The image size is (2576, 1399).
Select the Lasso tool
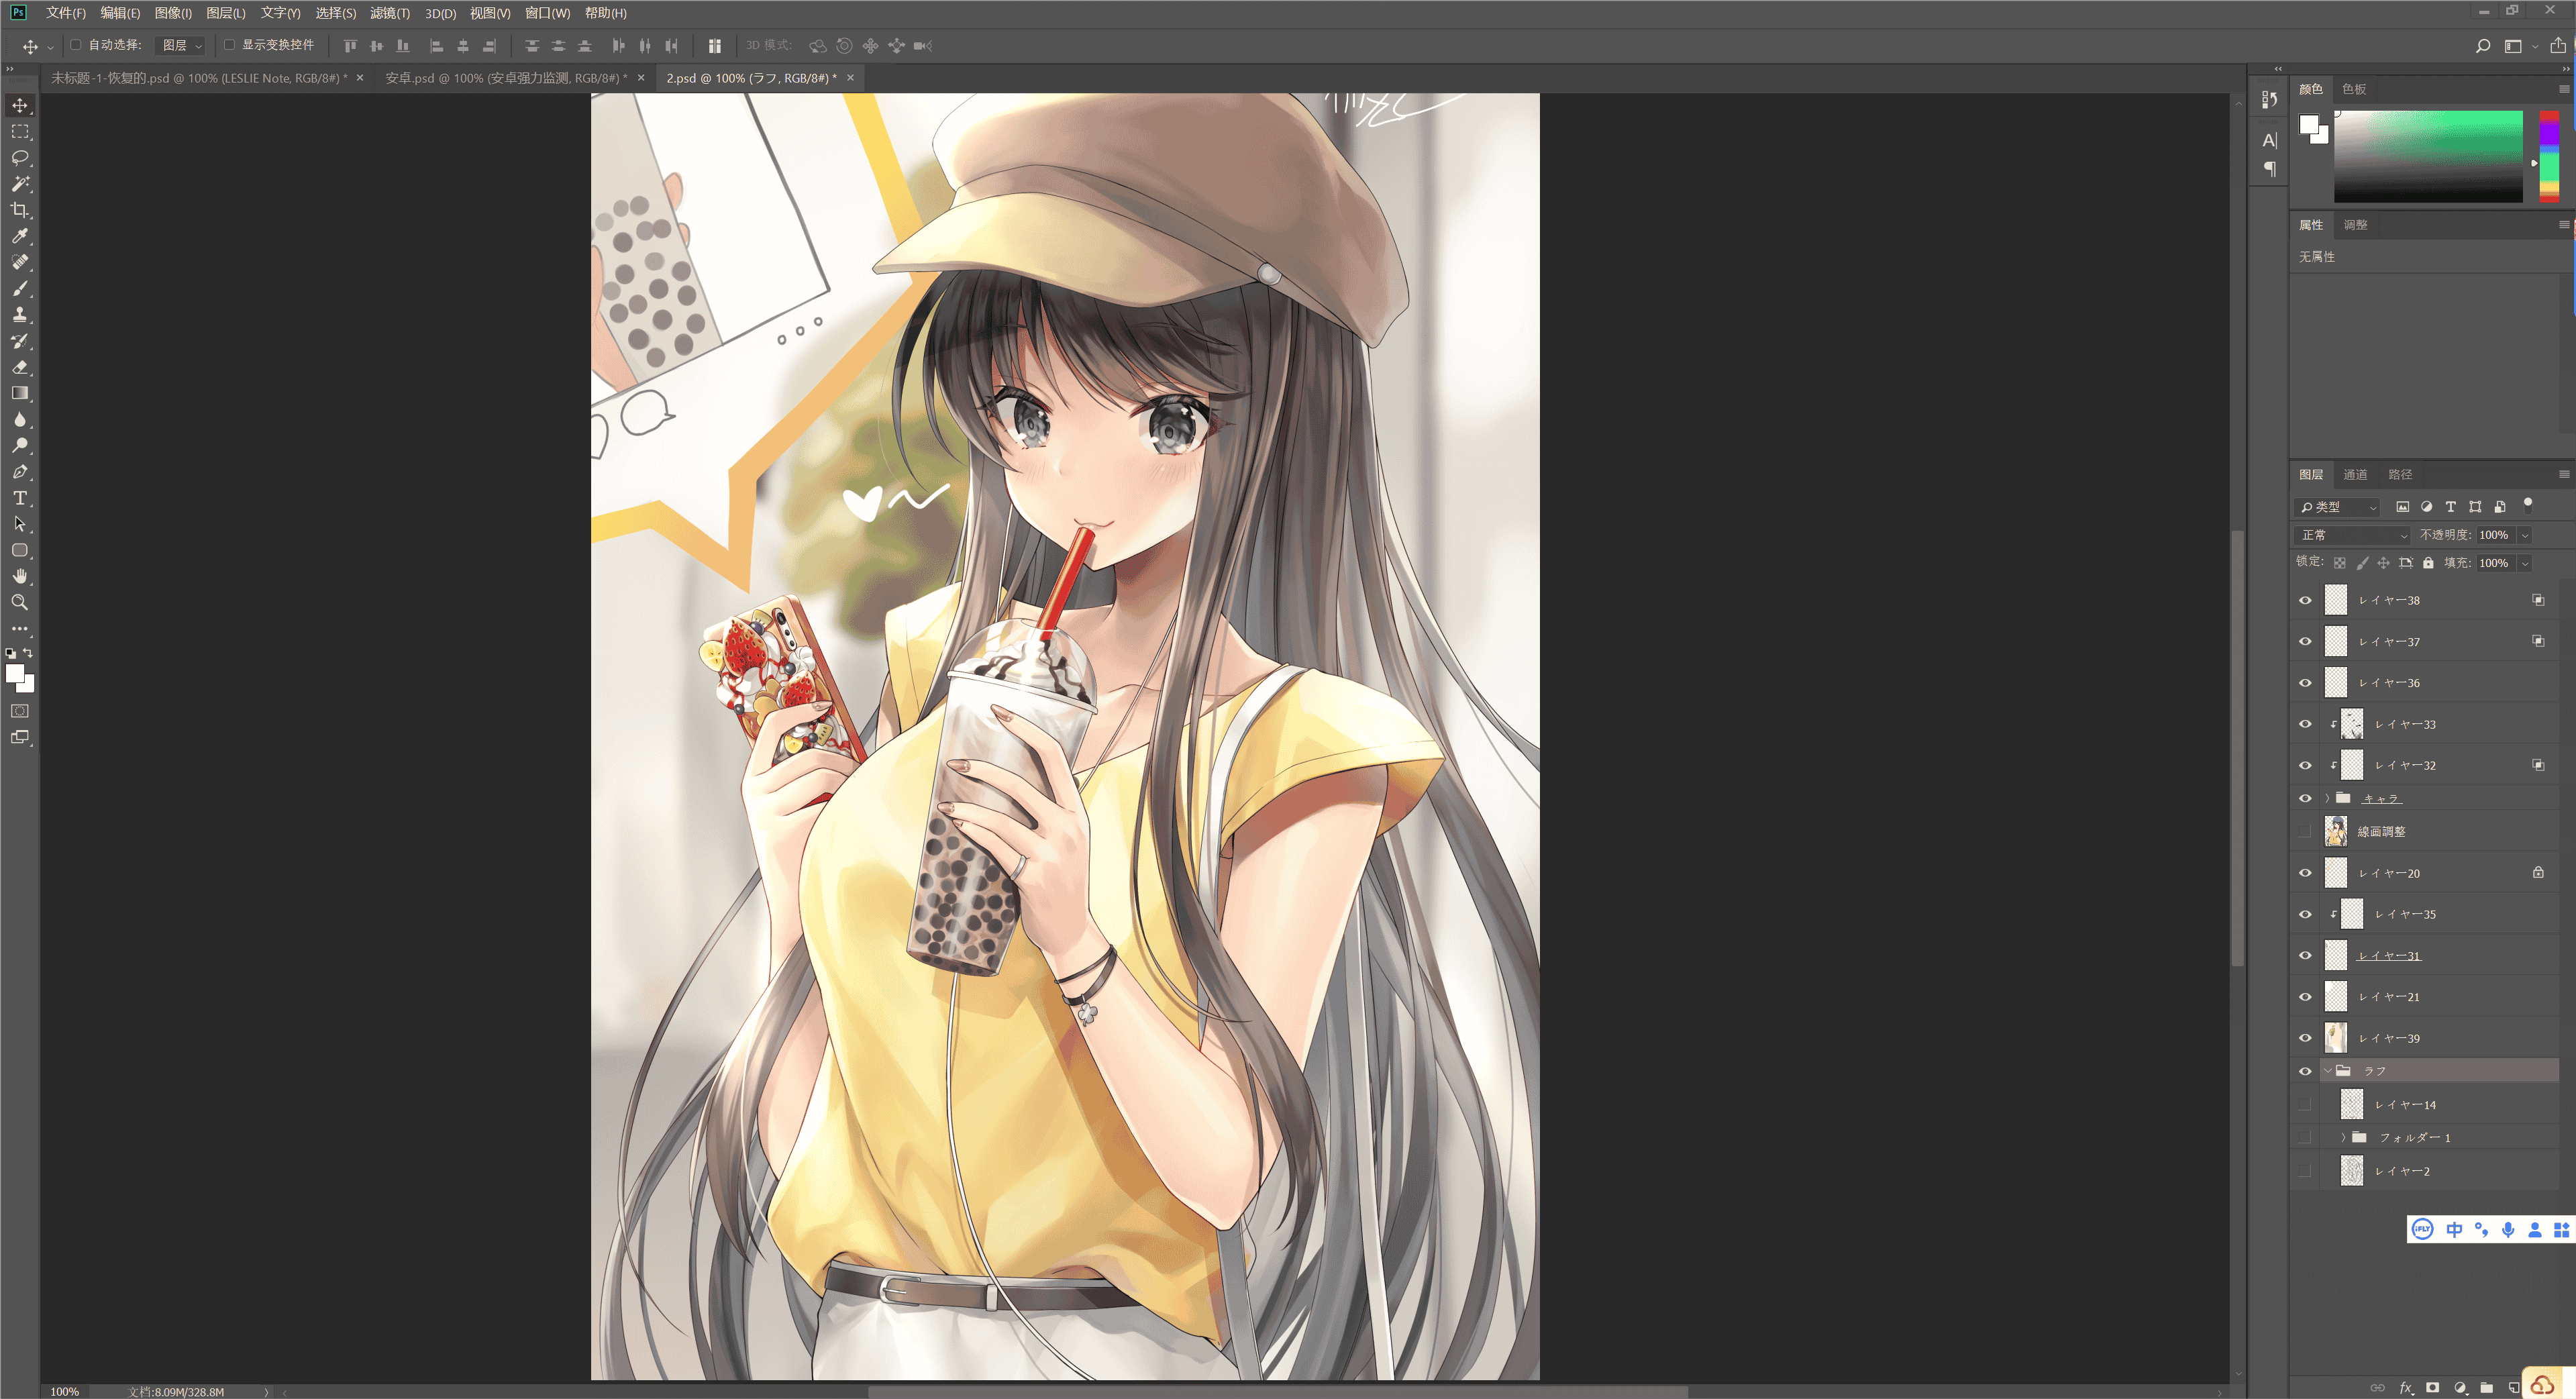(19, 158)
